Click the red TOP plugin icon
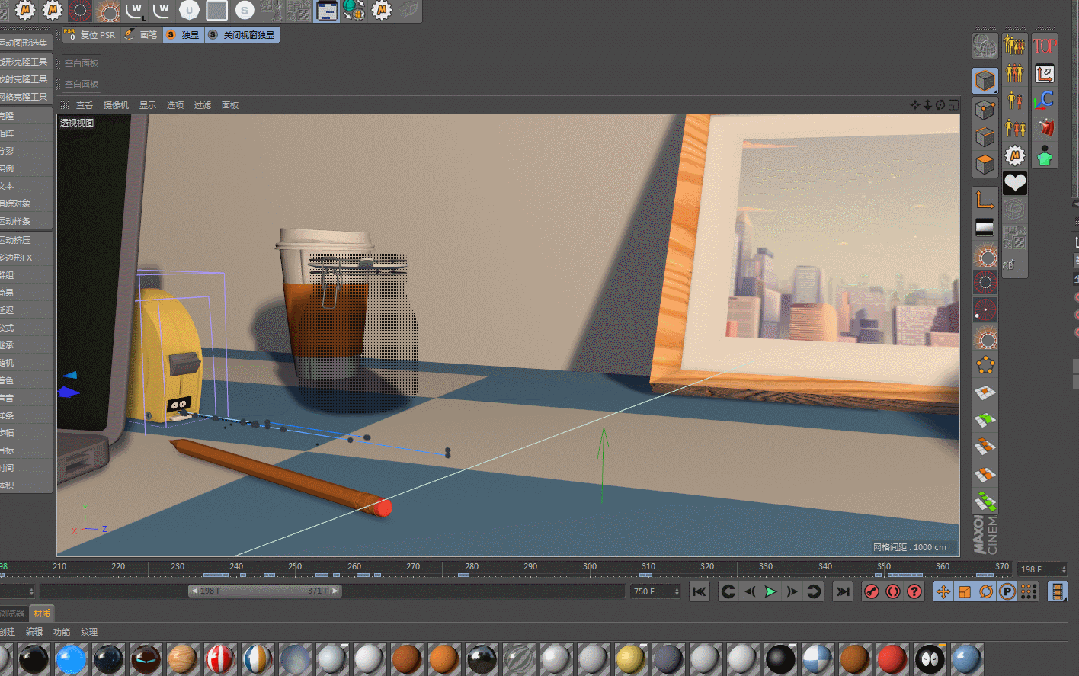Screen dimensions: 1079x676 (1044, 46)
